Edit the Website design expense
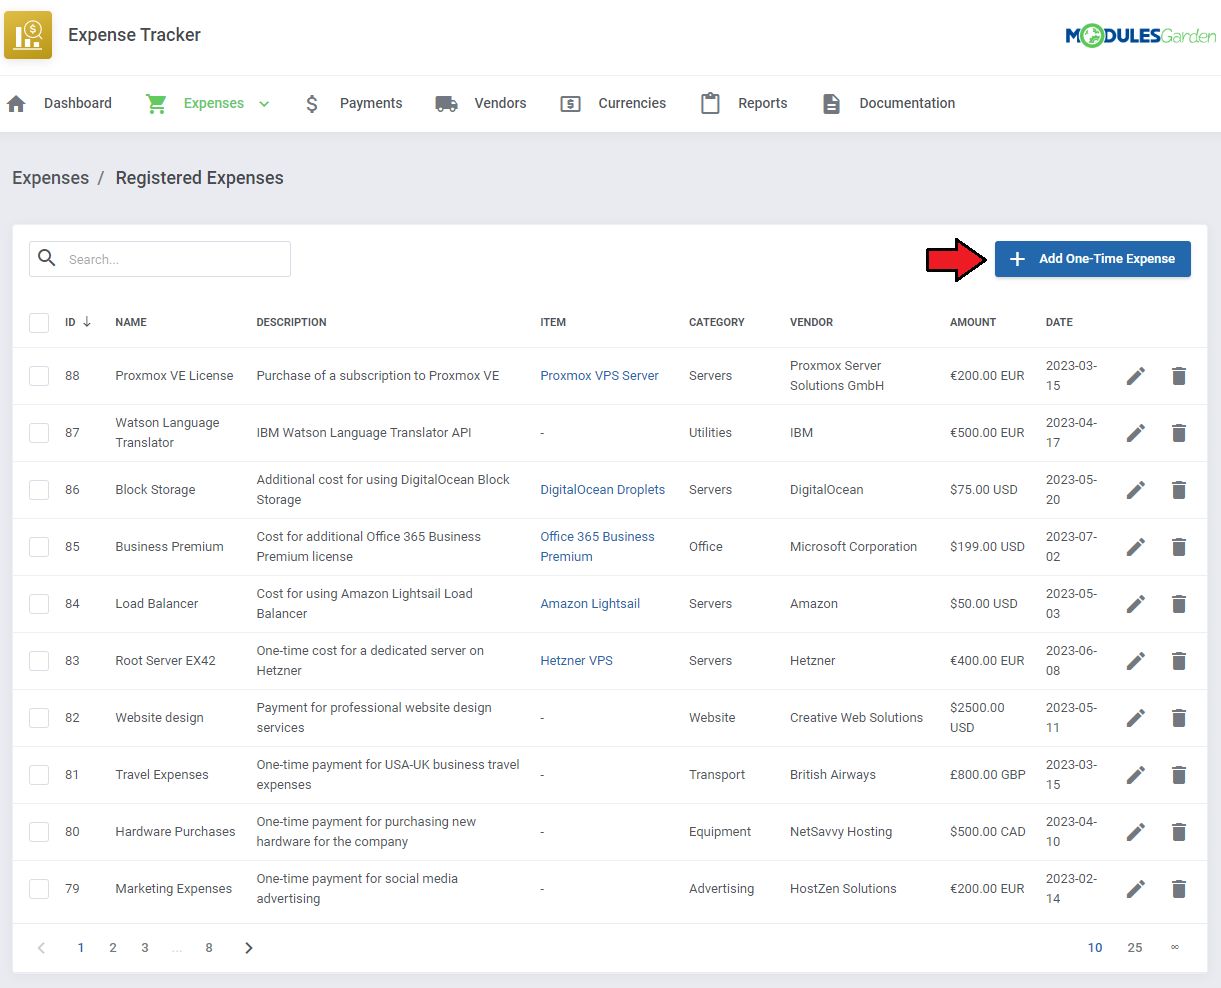 point(1136,718)
